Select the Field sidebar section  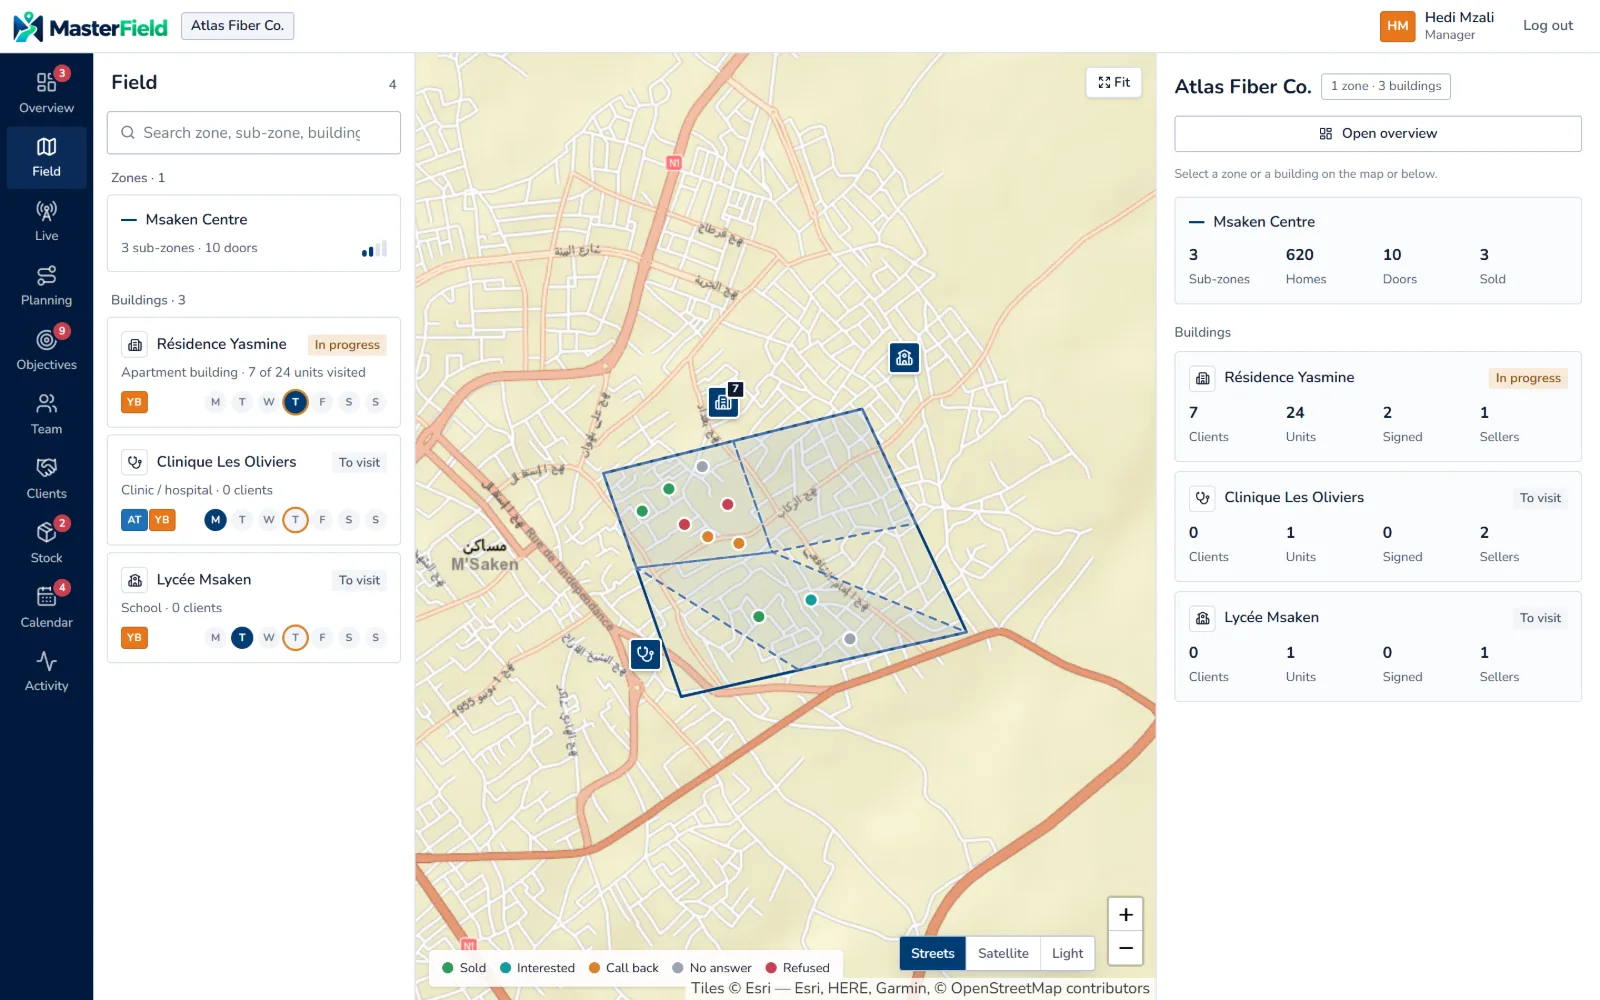click(46, 157)
